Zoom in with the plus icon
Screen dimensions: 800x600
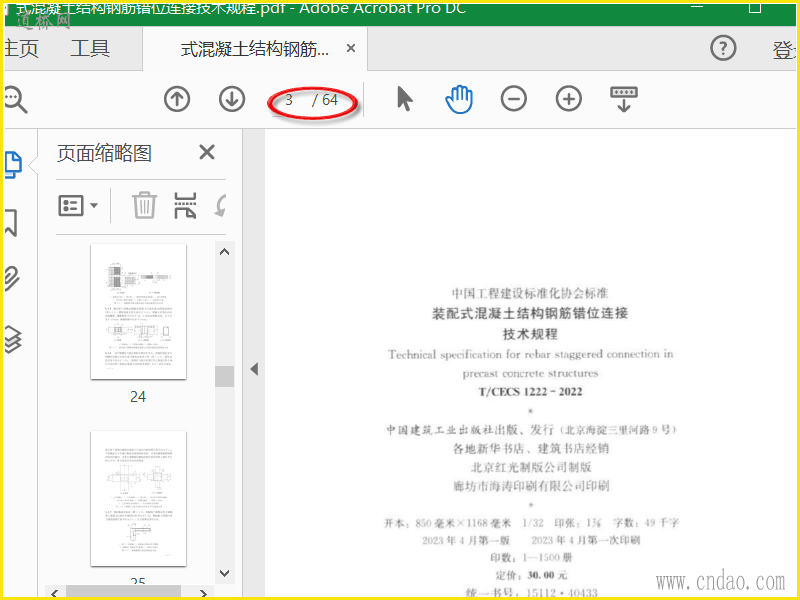[x=569, y=99]
